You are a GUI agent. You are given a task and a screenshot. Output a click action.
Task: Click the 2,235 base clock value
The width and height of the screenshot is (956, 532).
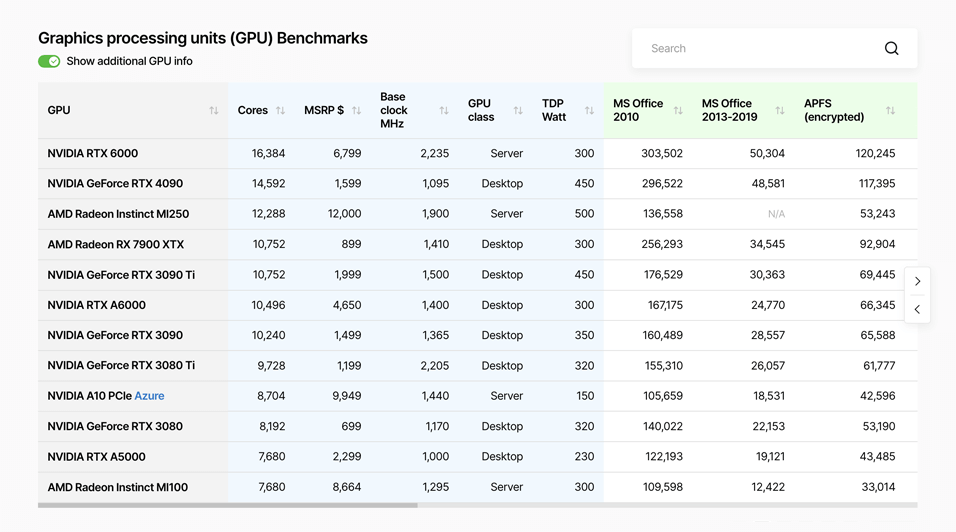(x=434, y=154)
